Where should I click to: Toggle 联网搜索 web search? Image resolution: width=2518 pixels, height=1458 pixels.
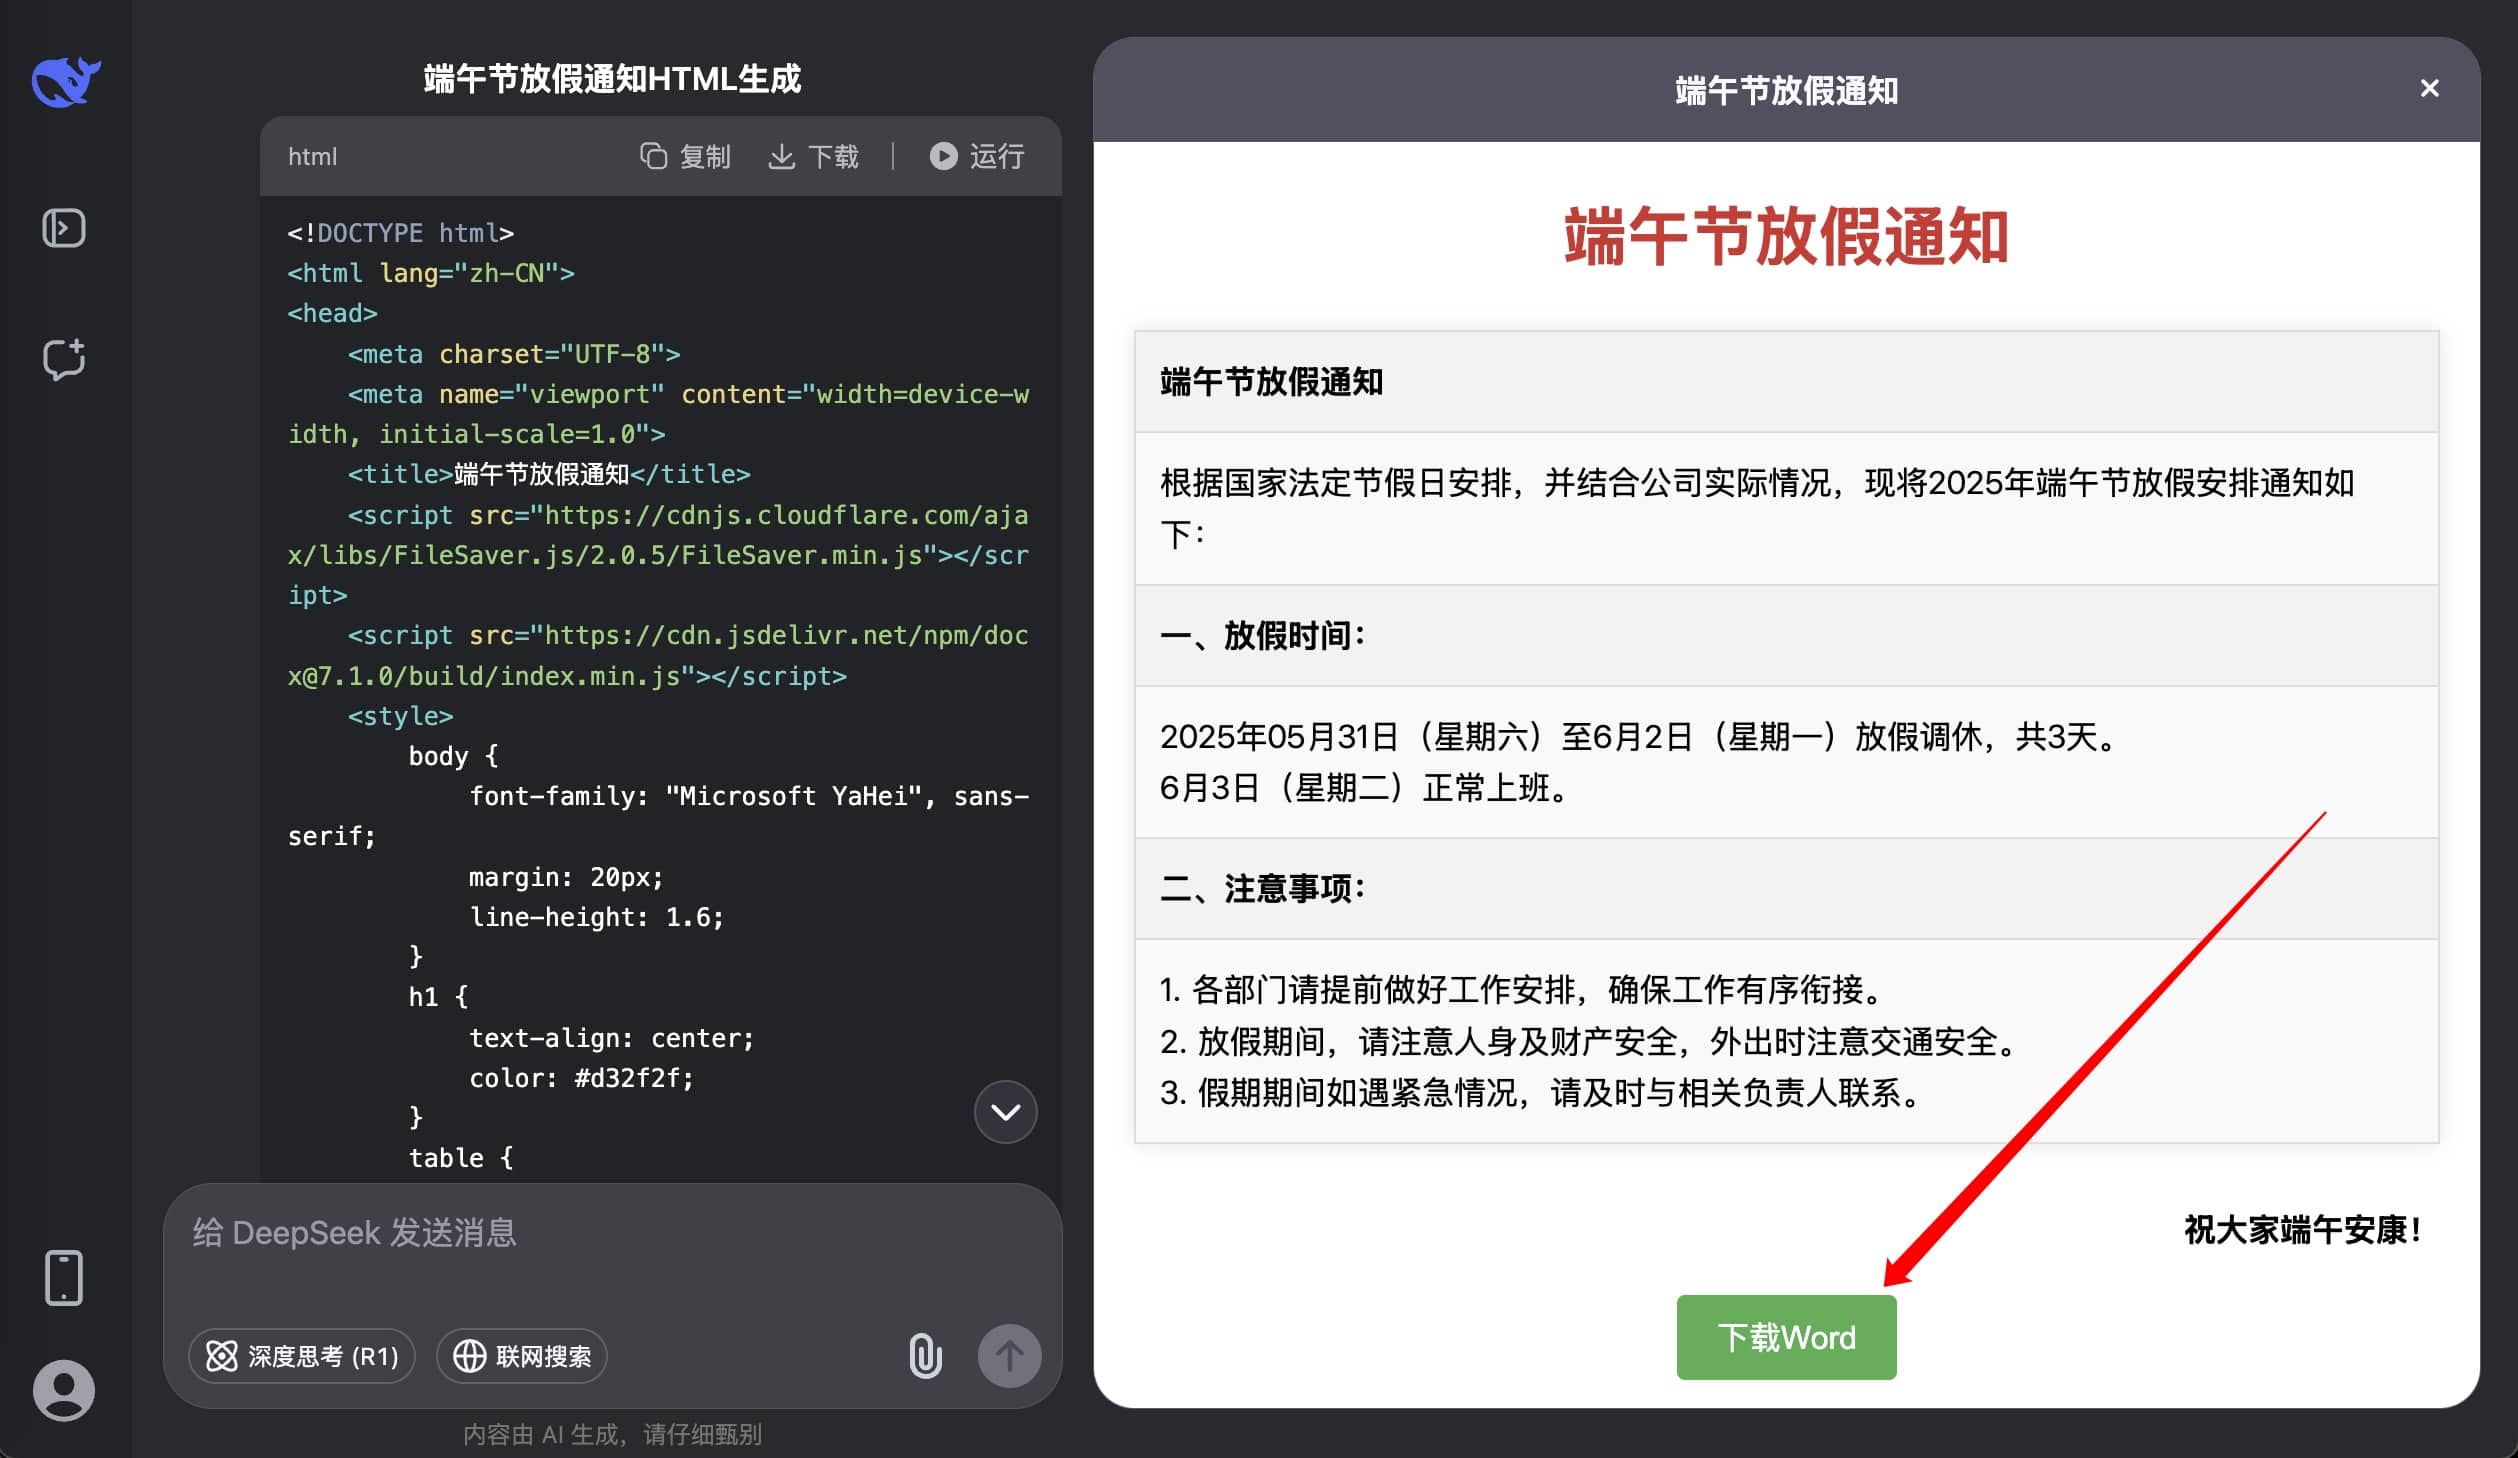(522, 1356)
